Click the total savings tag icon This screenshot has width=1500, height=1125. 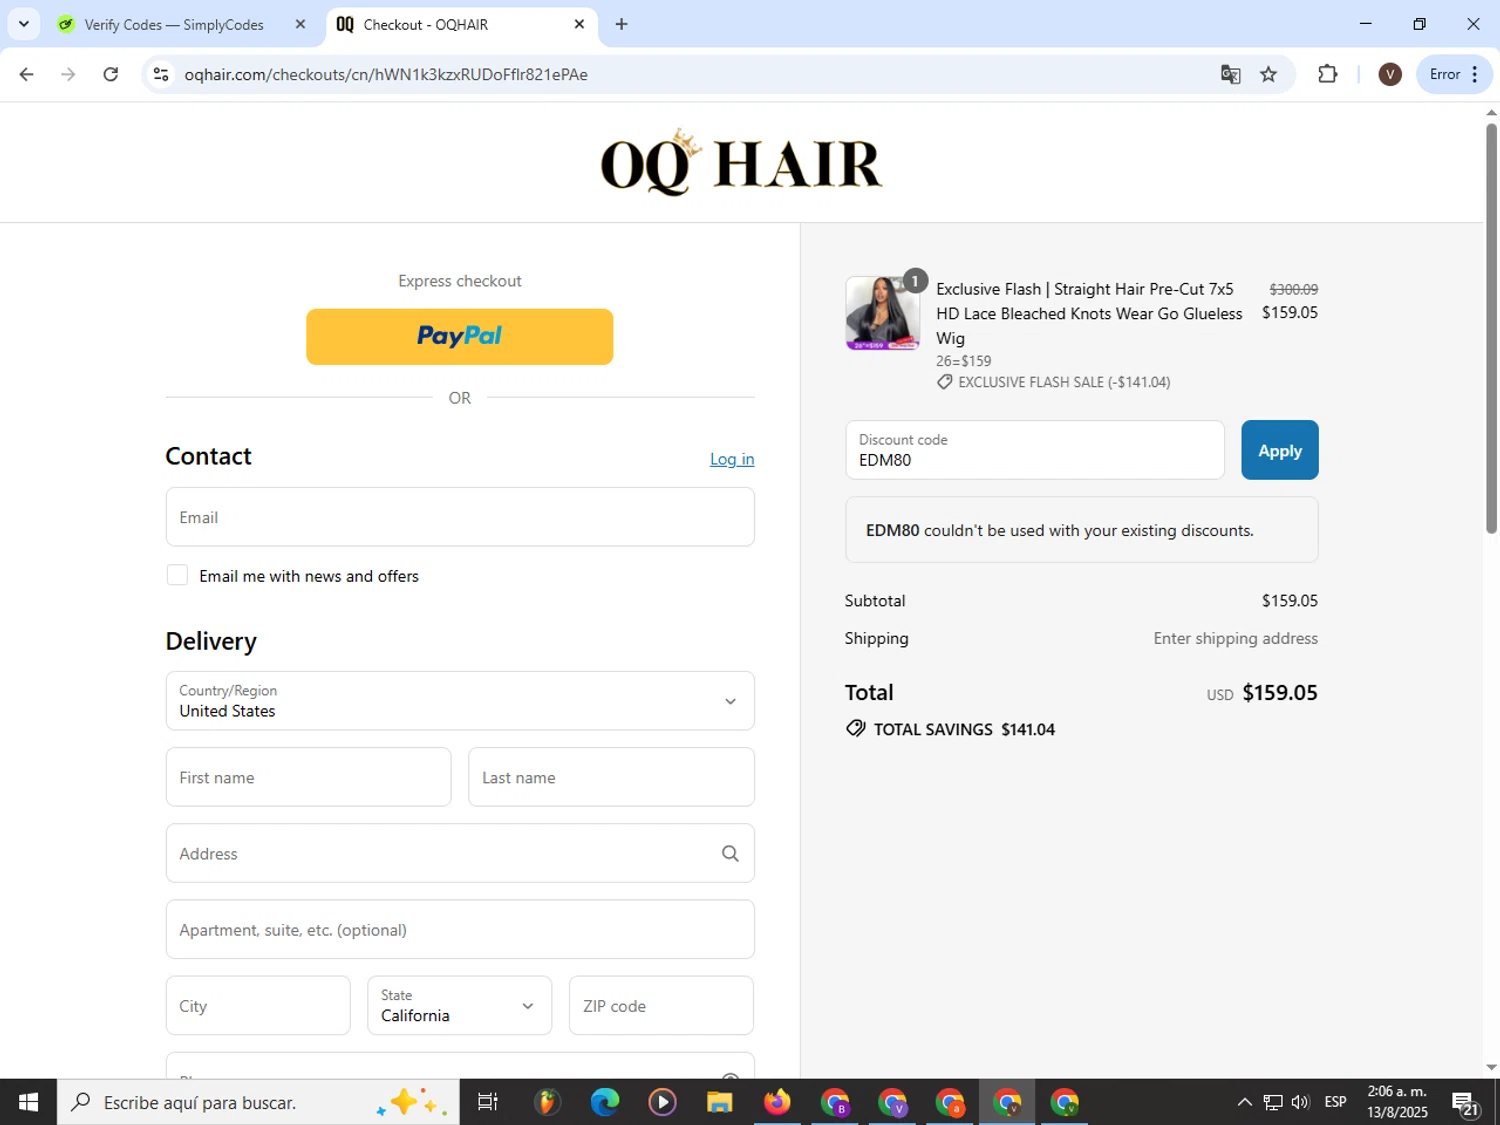[x=855, y=729]
